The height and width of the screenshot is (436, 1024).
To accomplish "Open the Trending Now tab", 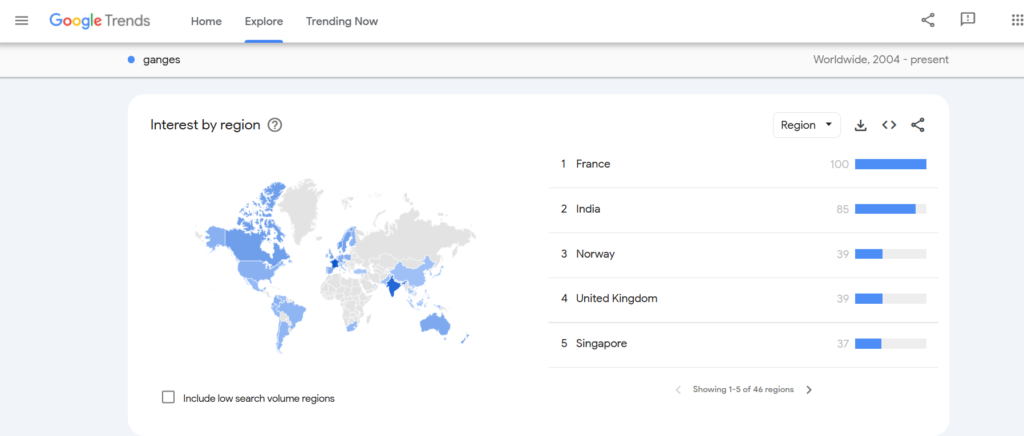I will [342, 21].
